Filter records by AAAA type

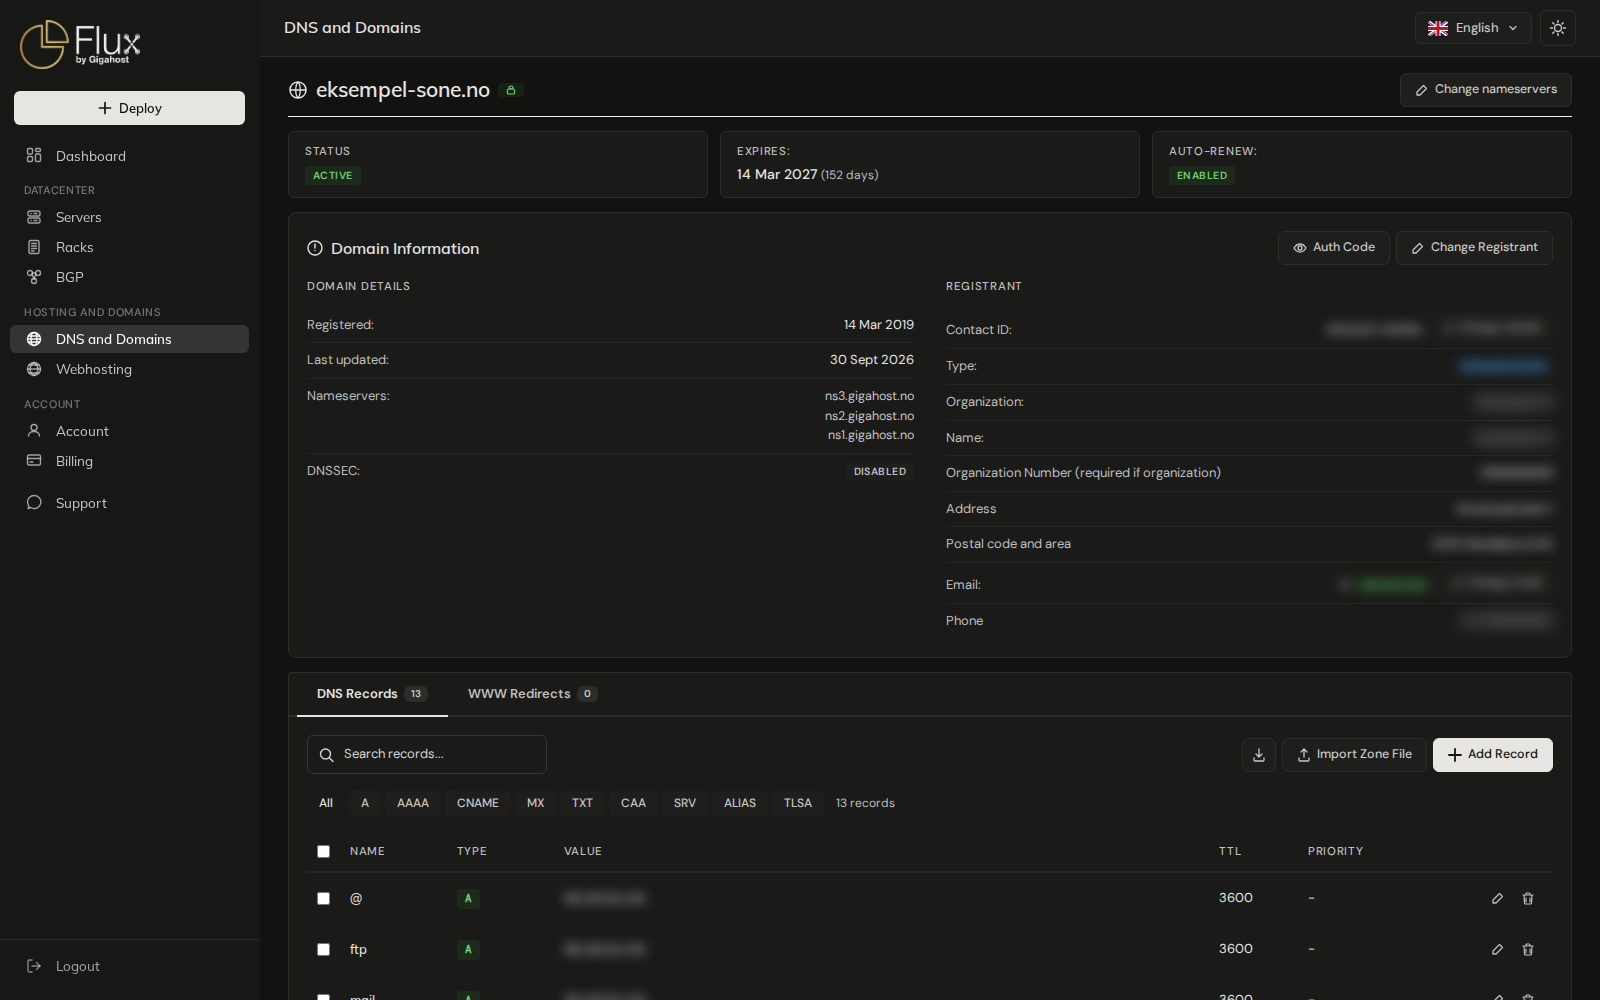(413, 803)
